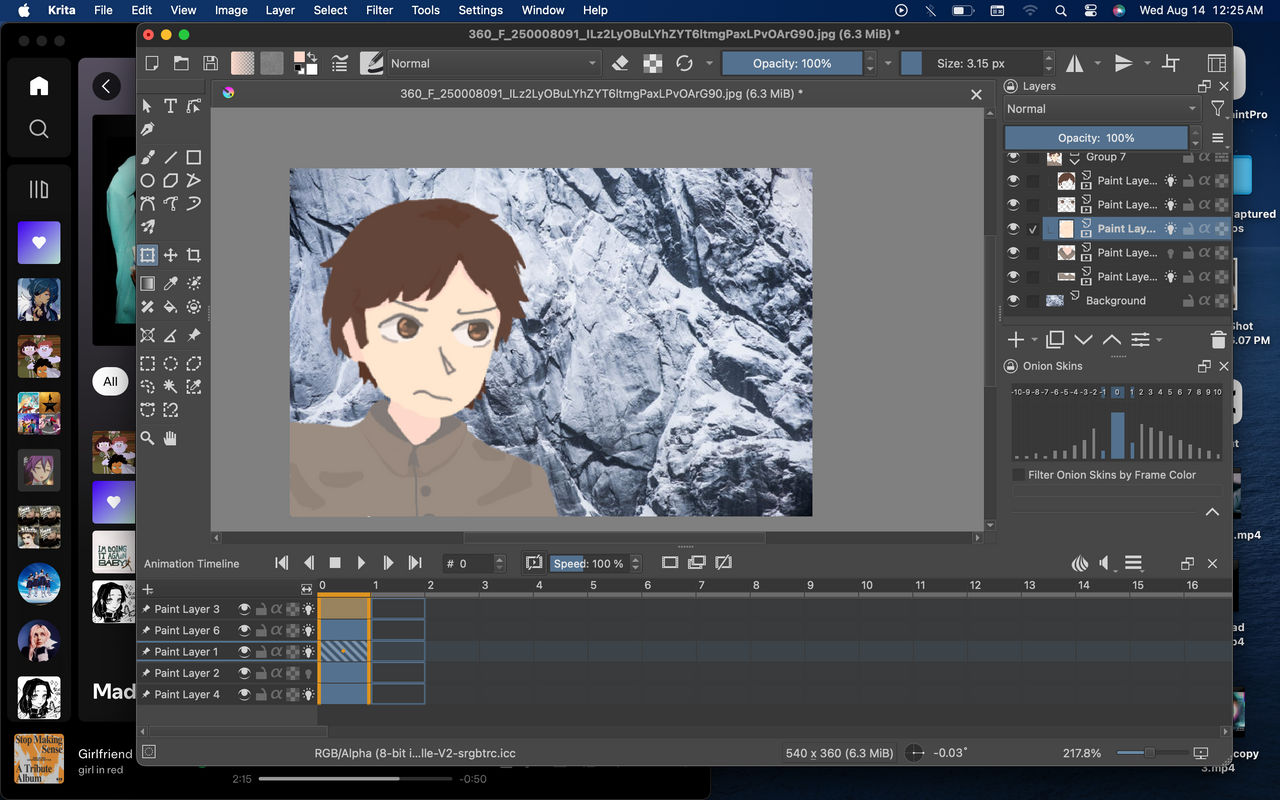Choose the Freehand Brush tool

click(x=147, y=157)
